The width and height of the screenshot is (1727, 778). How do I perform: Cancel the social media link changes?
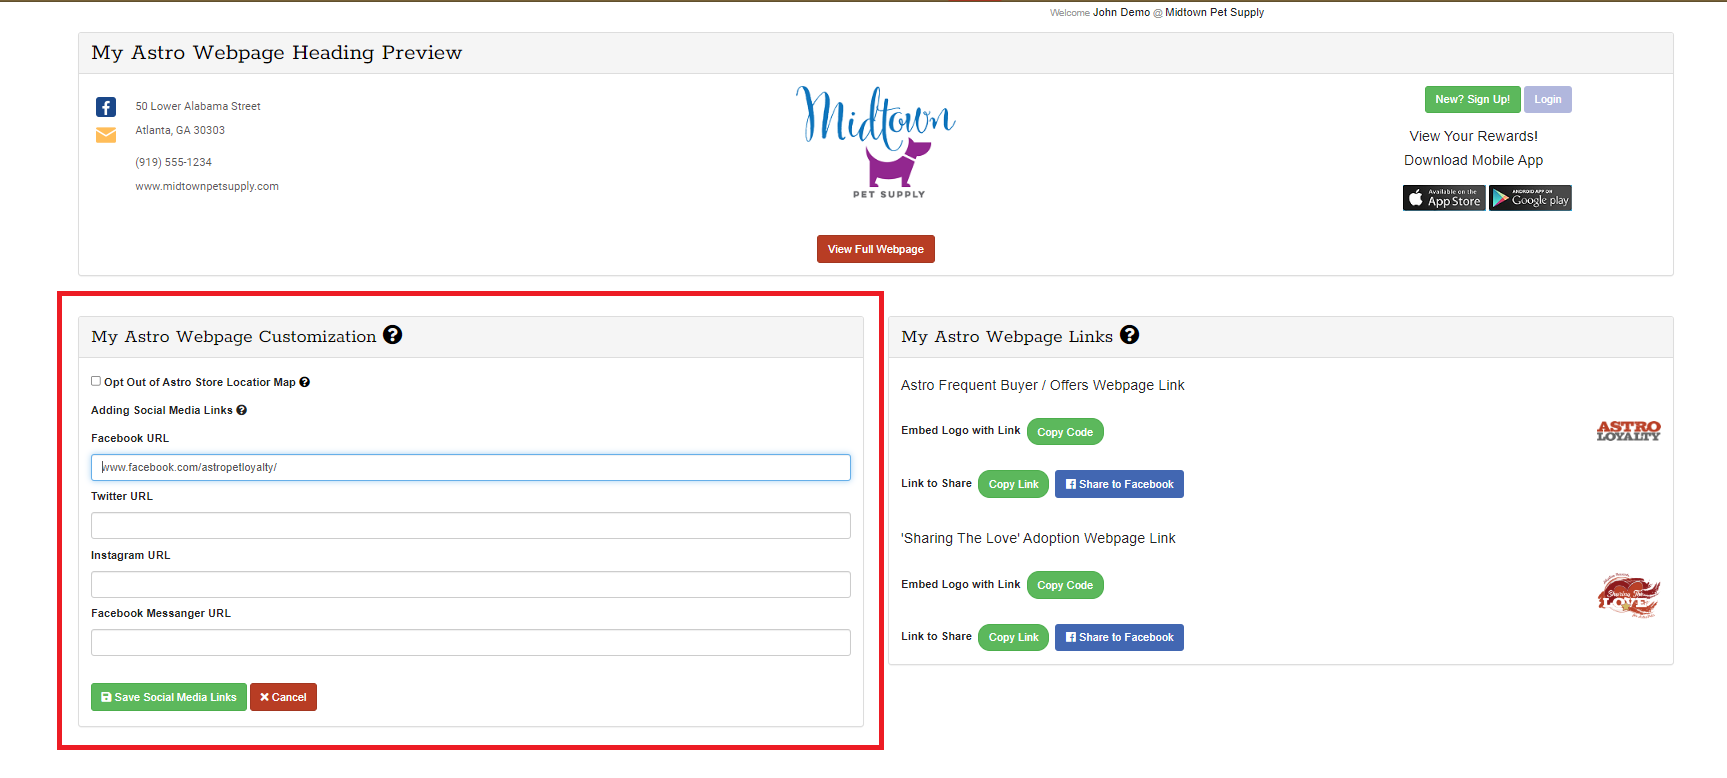tap(283, 697)
